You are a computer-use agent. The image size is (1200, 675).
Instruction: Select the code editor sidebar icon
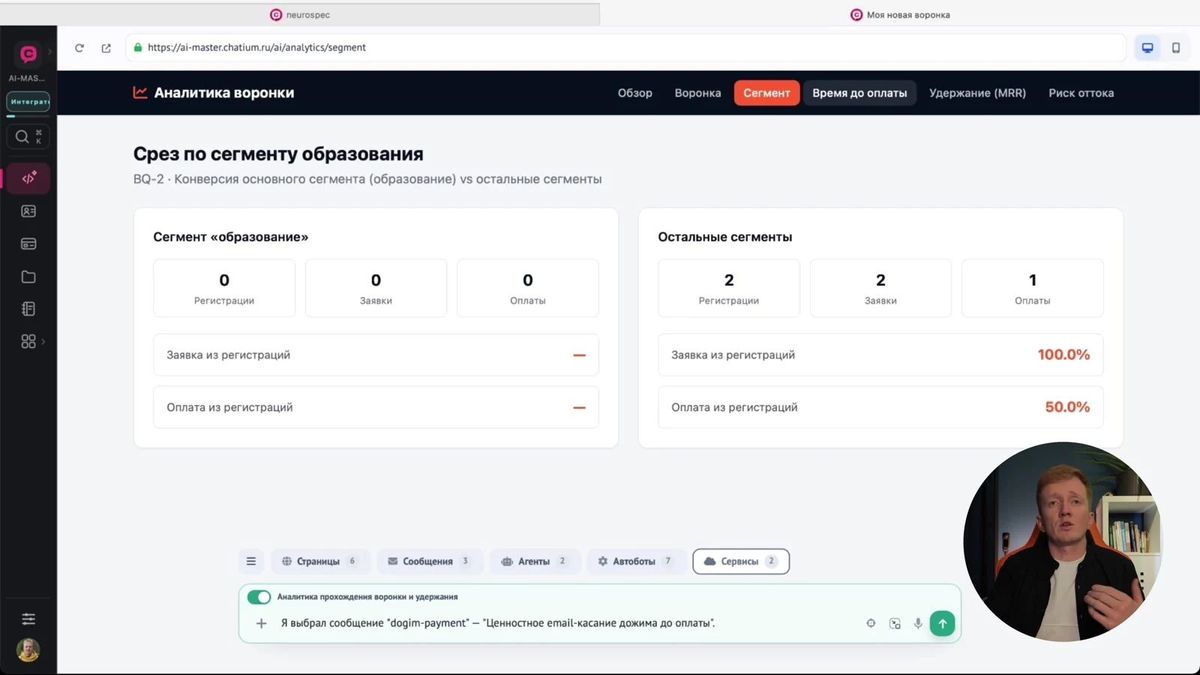tap(28, 178)
